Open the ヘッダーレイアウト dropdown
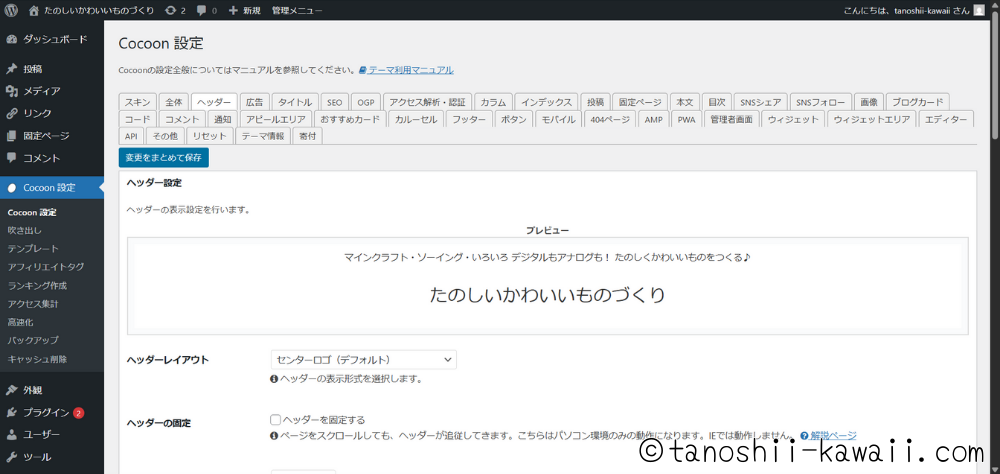 (x=364, y=360)
